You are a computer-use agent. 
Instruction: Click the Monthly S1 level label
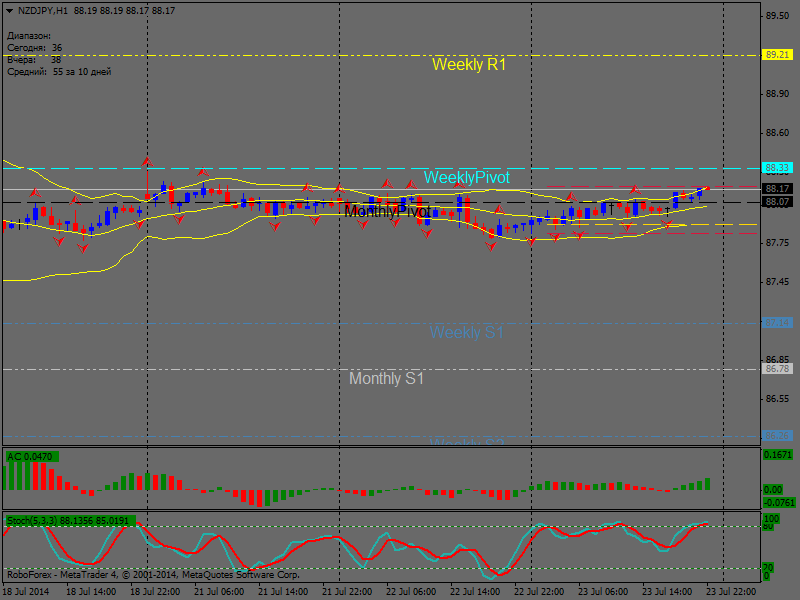click(x=386, y=379)
